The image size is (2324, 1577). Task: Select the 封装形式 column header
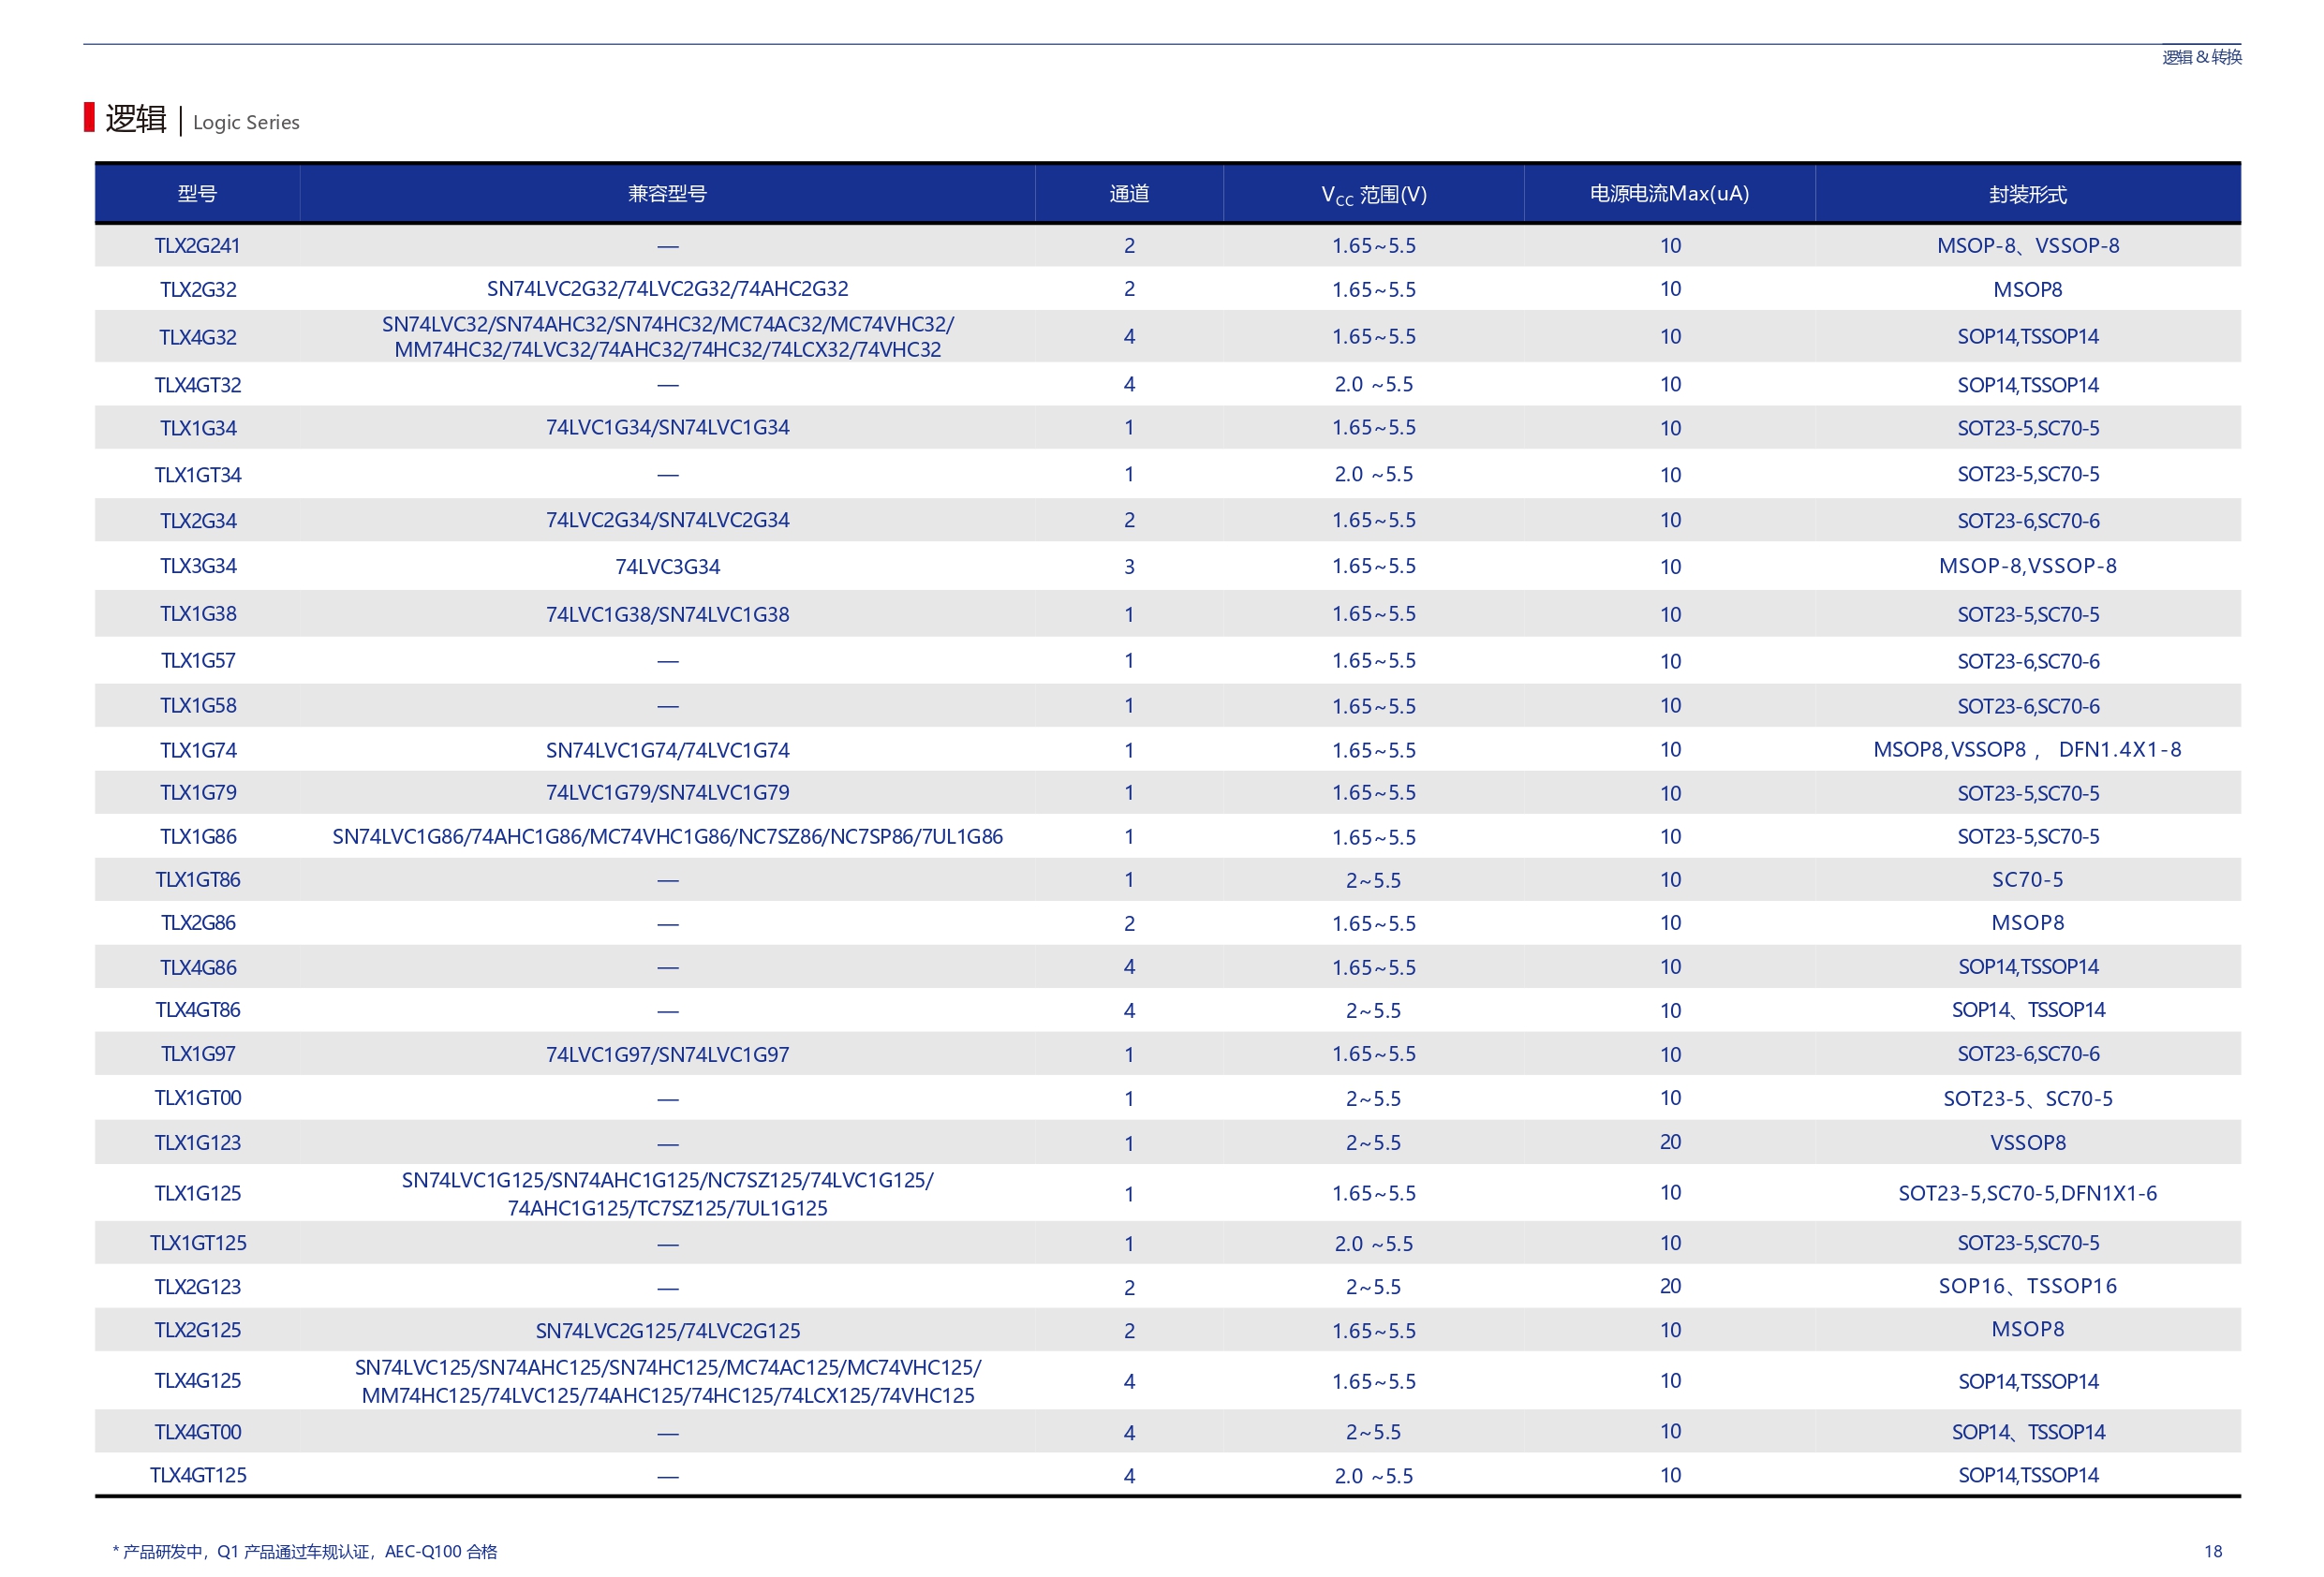pos(2027,195)
